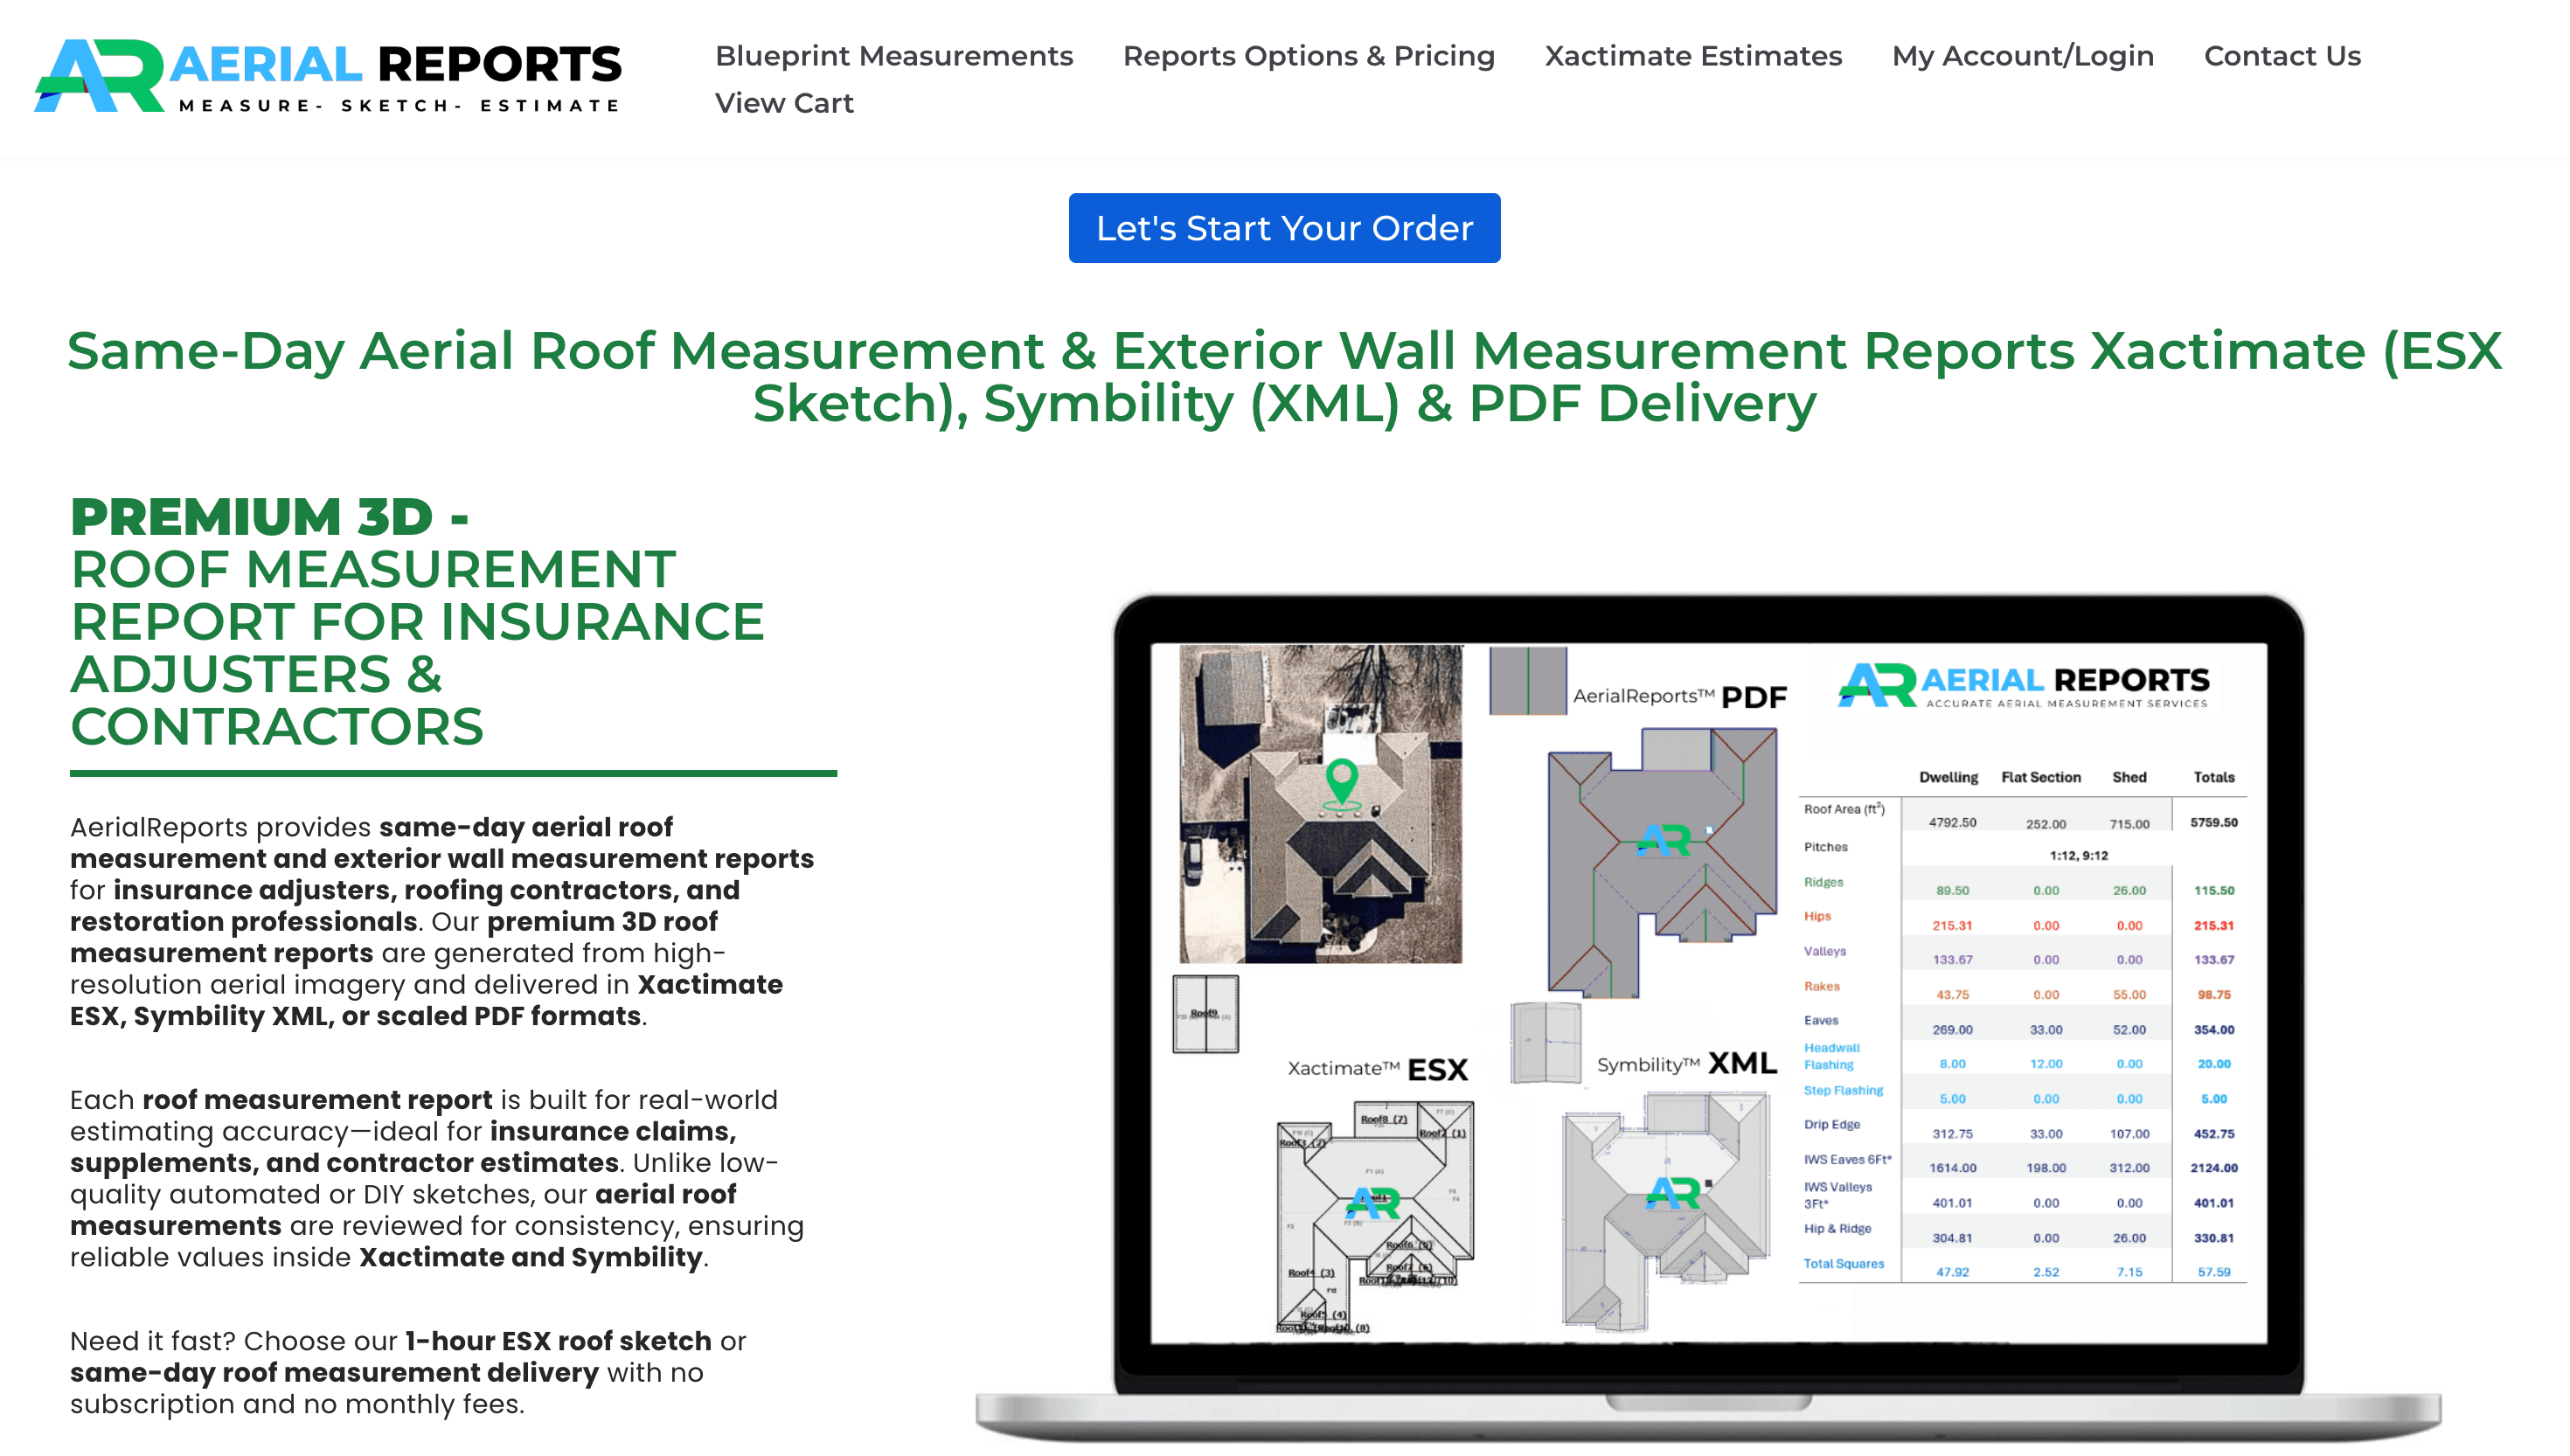Image resolution: width=2570 pixels, height=1456 pixels.
Task: Click the 'Eaves' row label
Action: (x=1820, y=1020)
